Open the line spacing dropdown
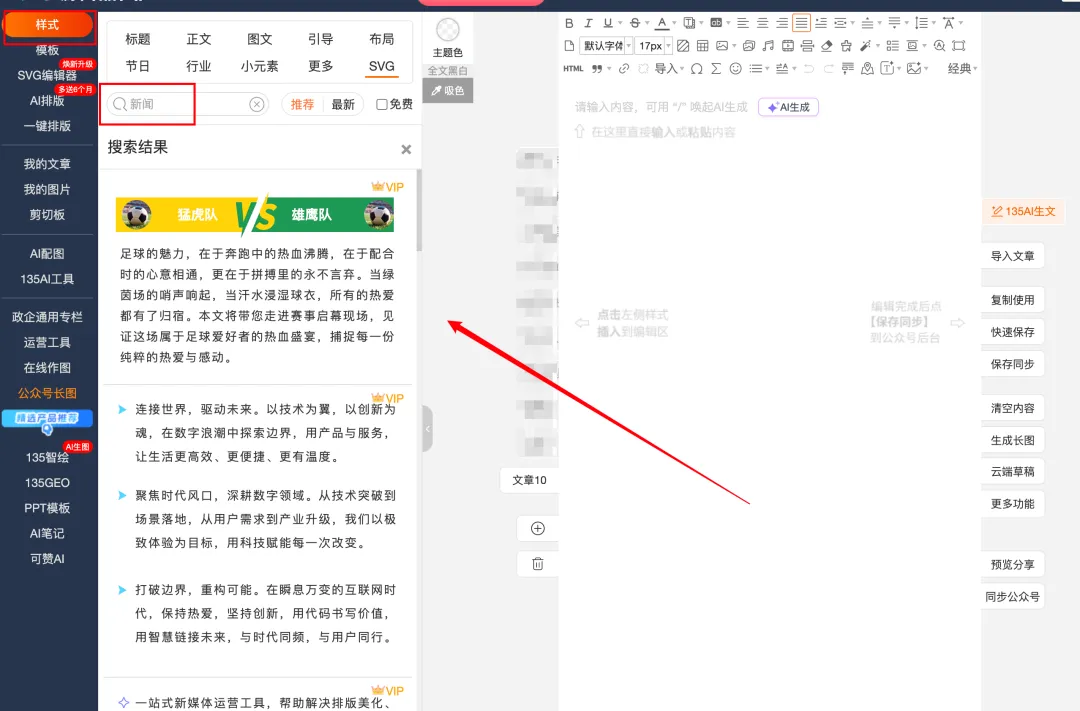The width and height of the screenshot is (1080, 711). pyautogui.click(x=934, y=23)
